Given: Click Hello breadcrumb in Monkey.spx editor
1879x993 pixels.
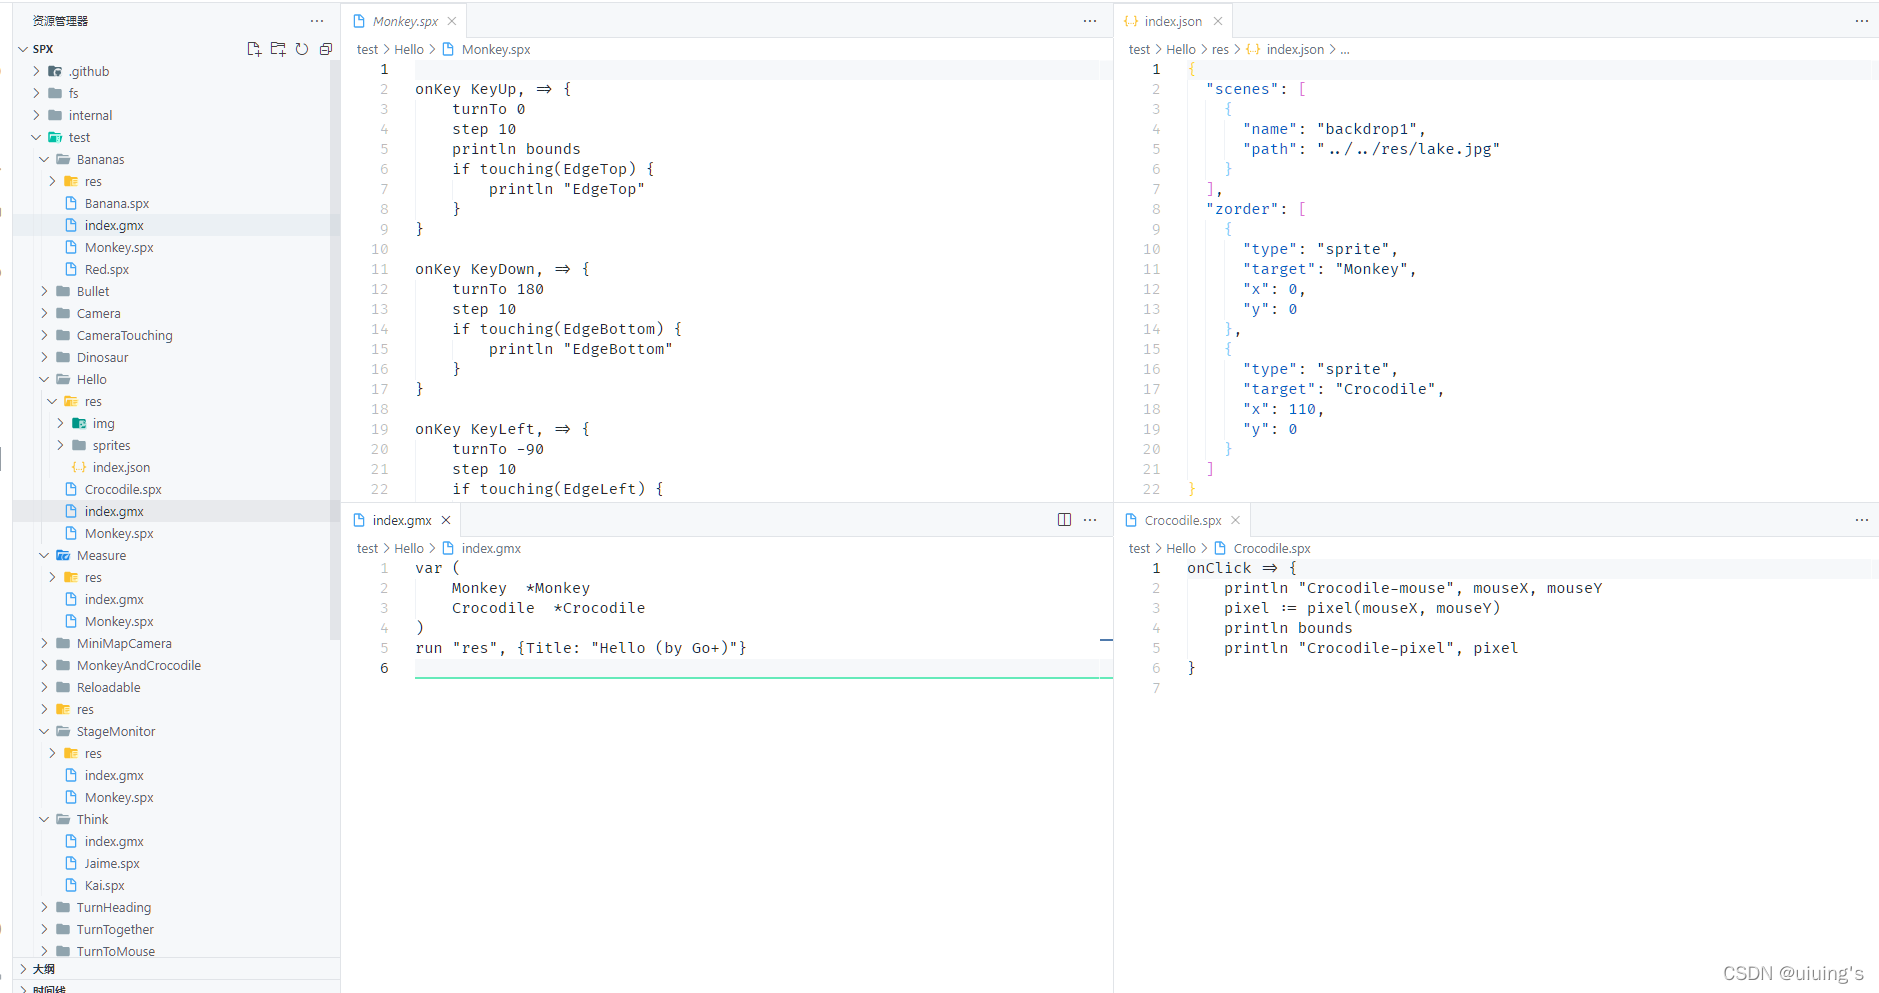Looking at the screenshot, I should [x=409, y=49].
